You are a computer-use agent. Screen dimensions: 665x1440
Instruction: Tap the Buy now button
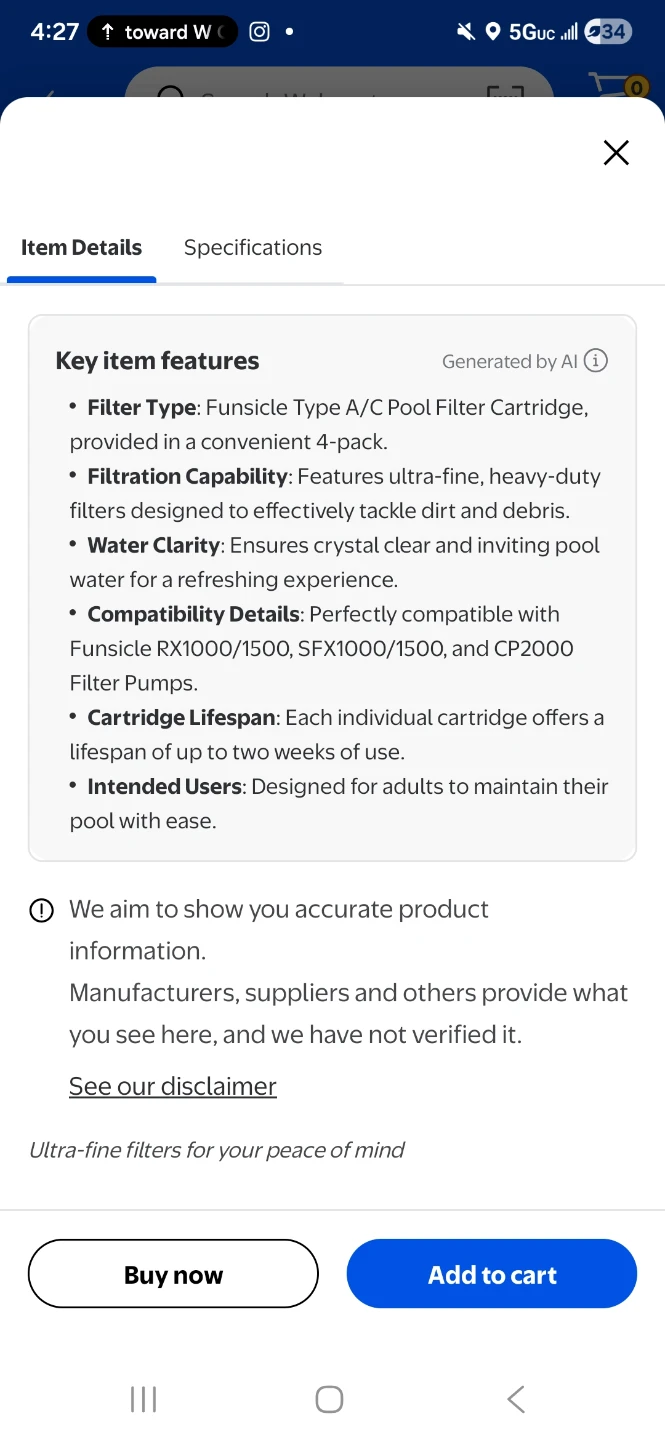coord(173,1274)
